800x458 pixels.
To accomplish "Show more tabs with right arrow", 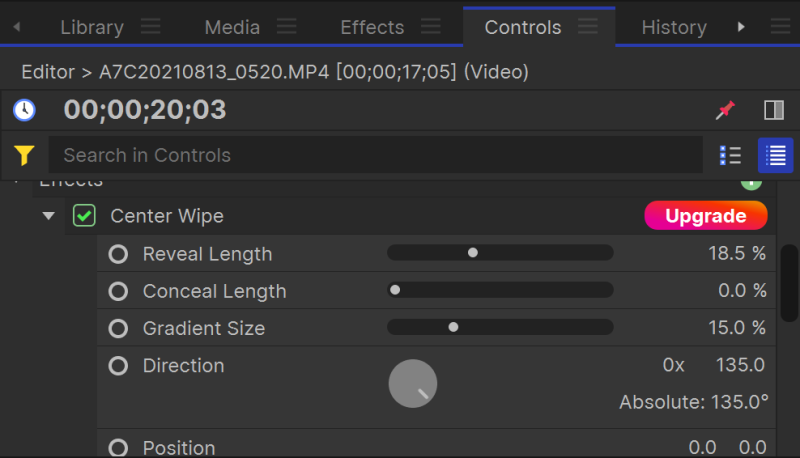I will point(741,26).
